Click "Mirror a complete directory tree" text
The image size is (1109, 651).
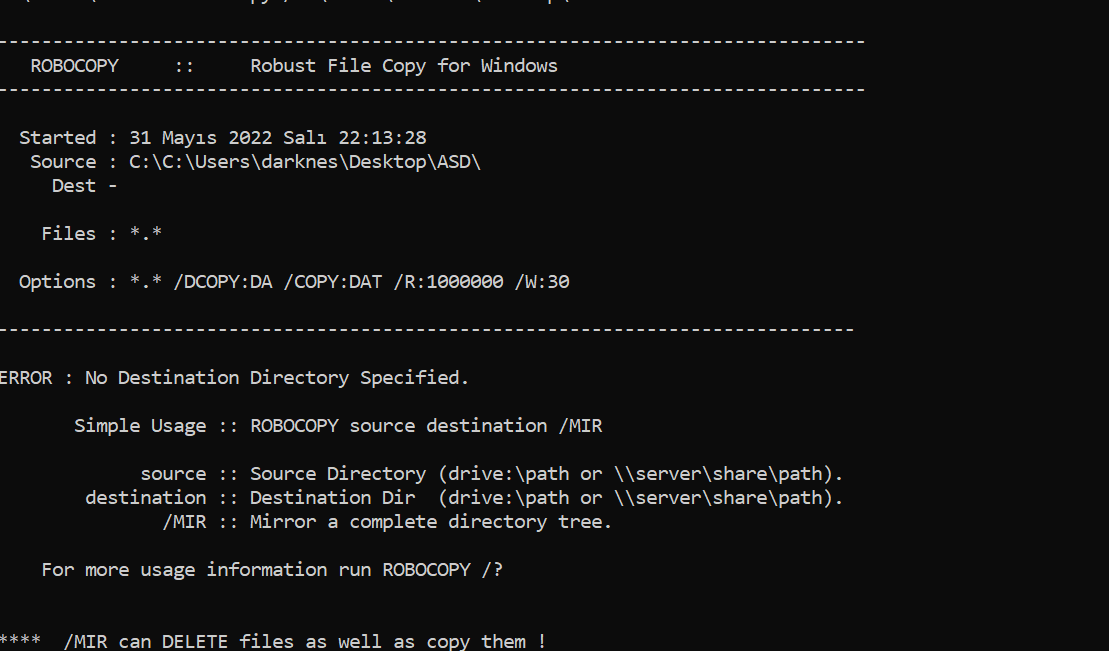(430, 522)
